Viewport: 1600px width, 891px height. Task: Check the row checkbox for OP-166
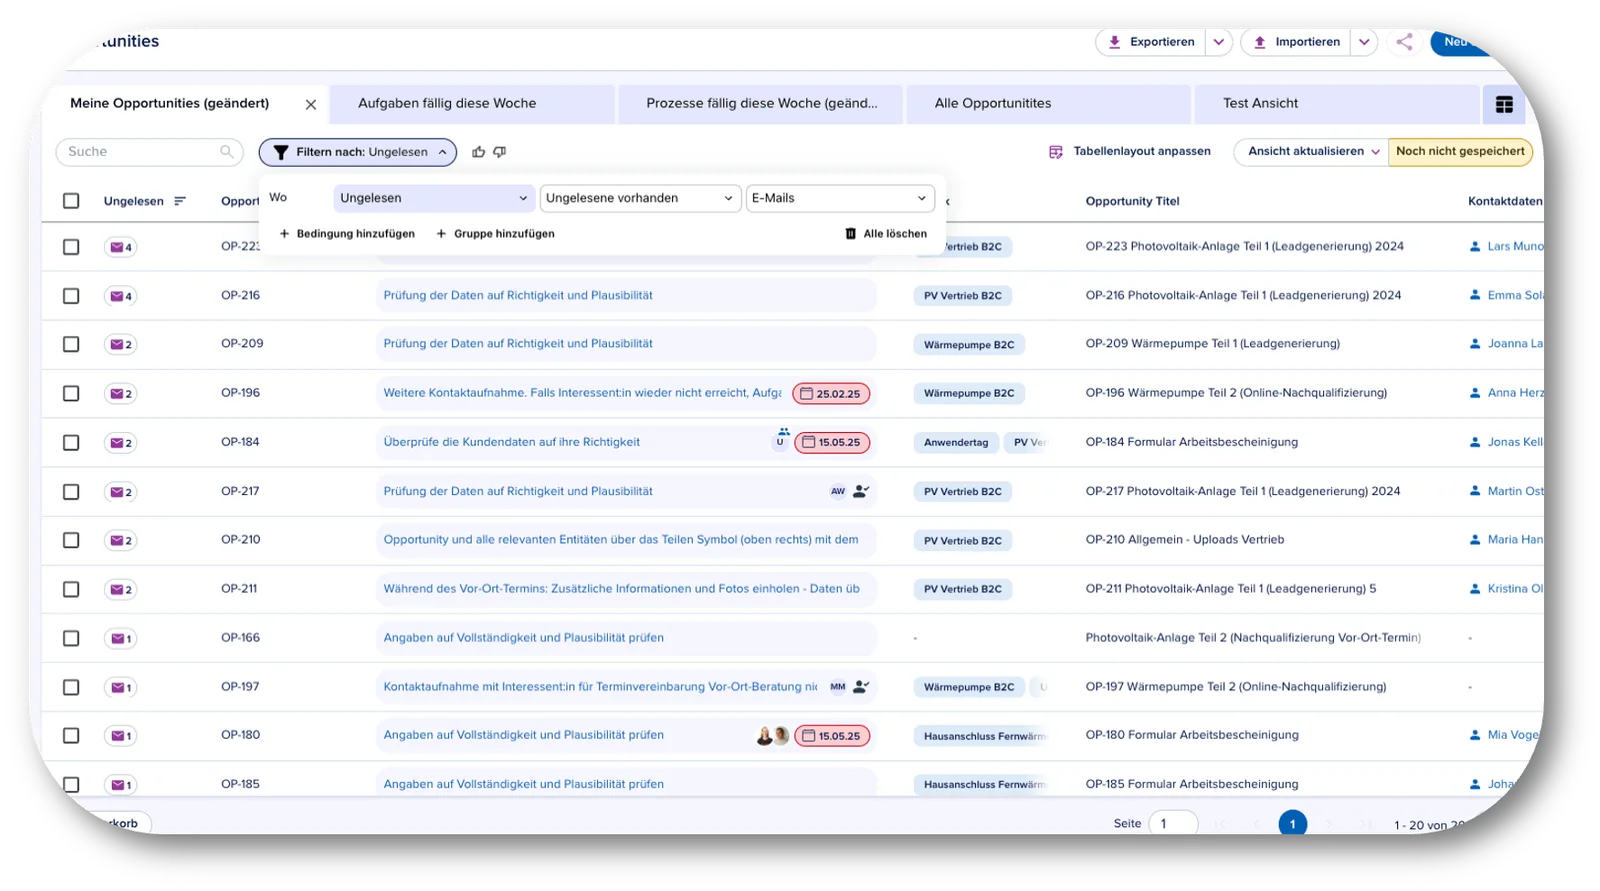pos(71,638)
